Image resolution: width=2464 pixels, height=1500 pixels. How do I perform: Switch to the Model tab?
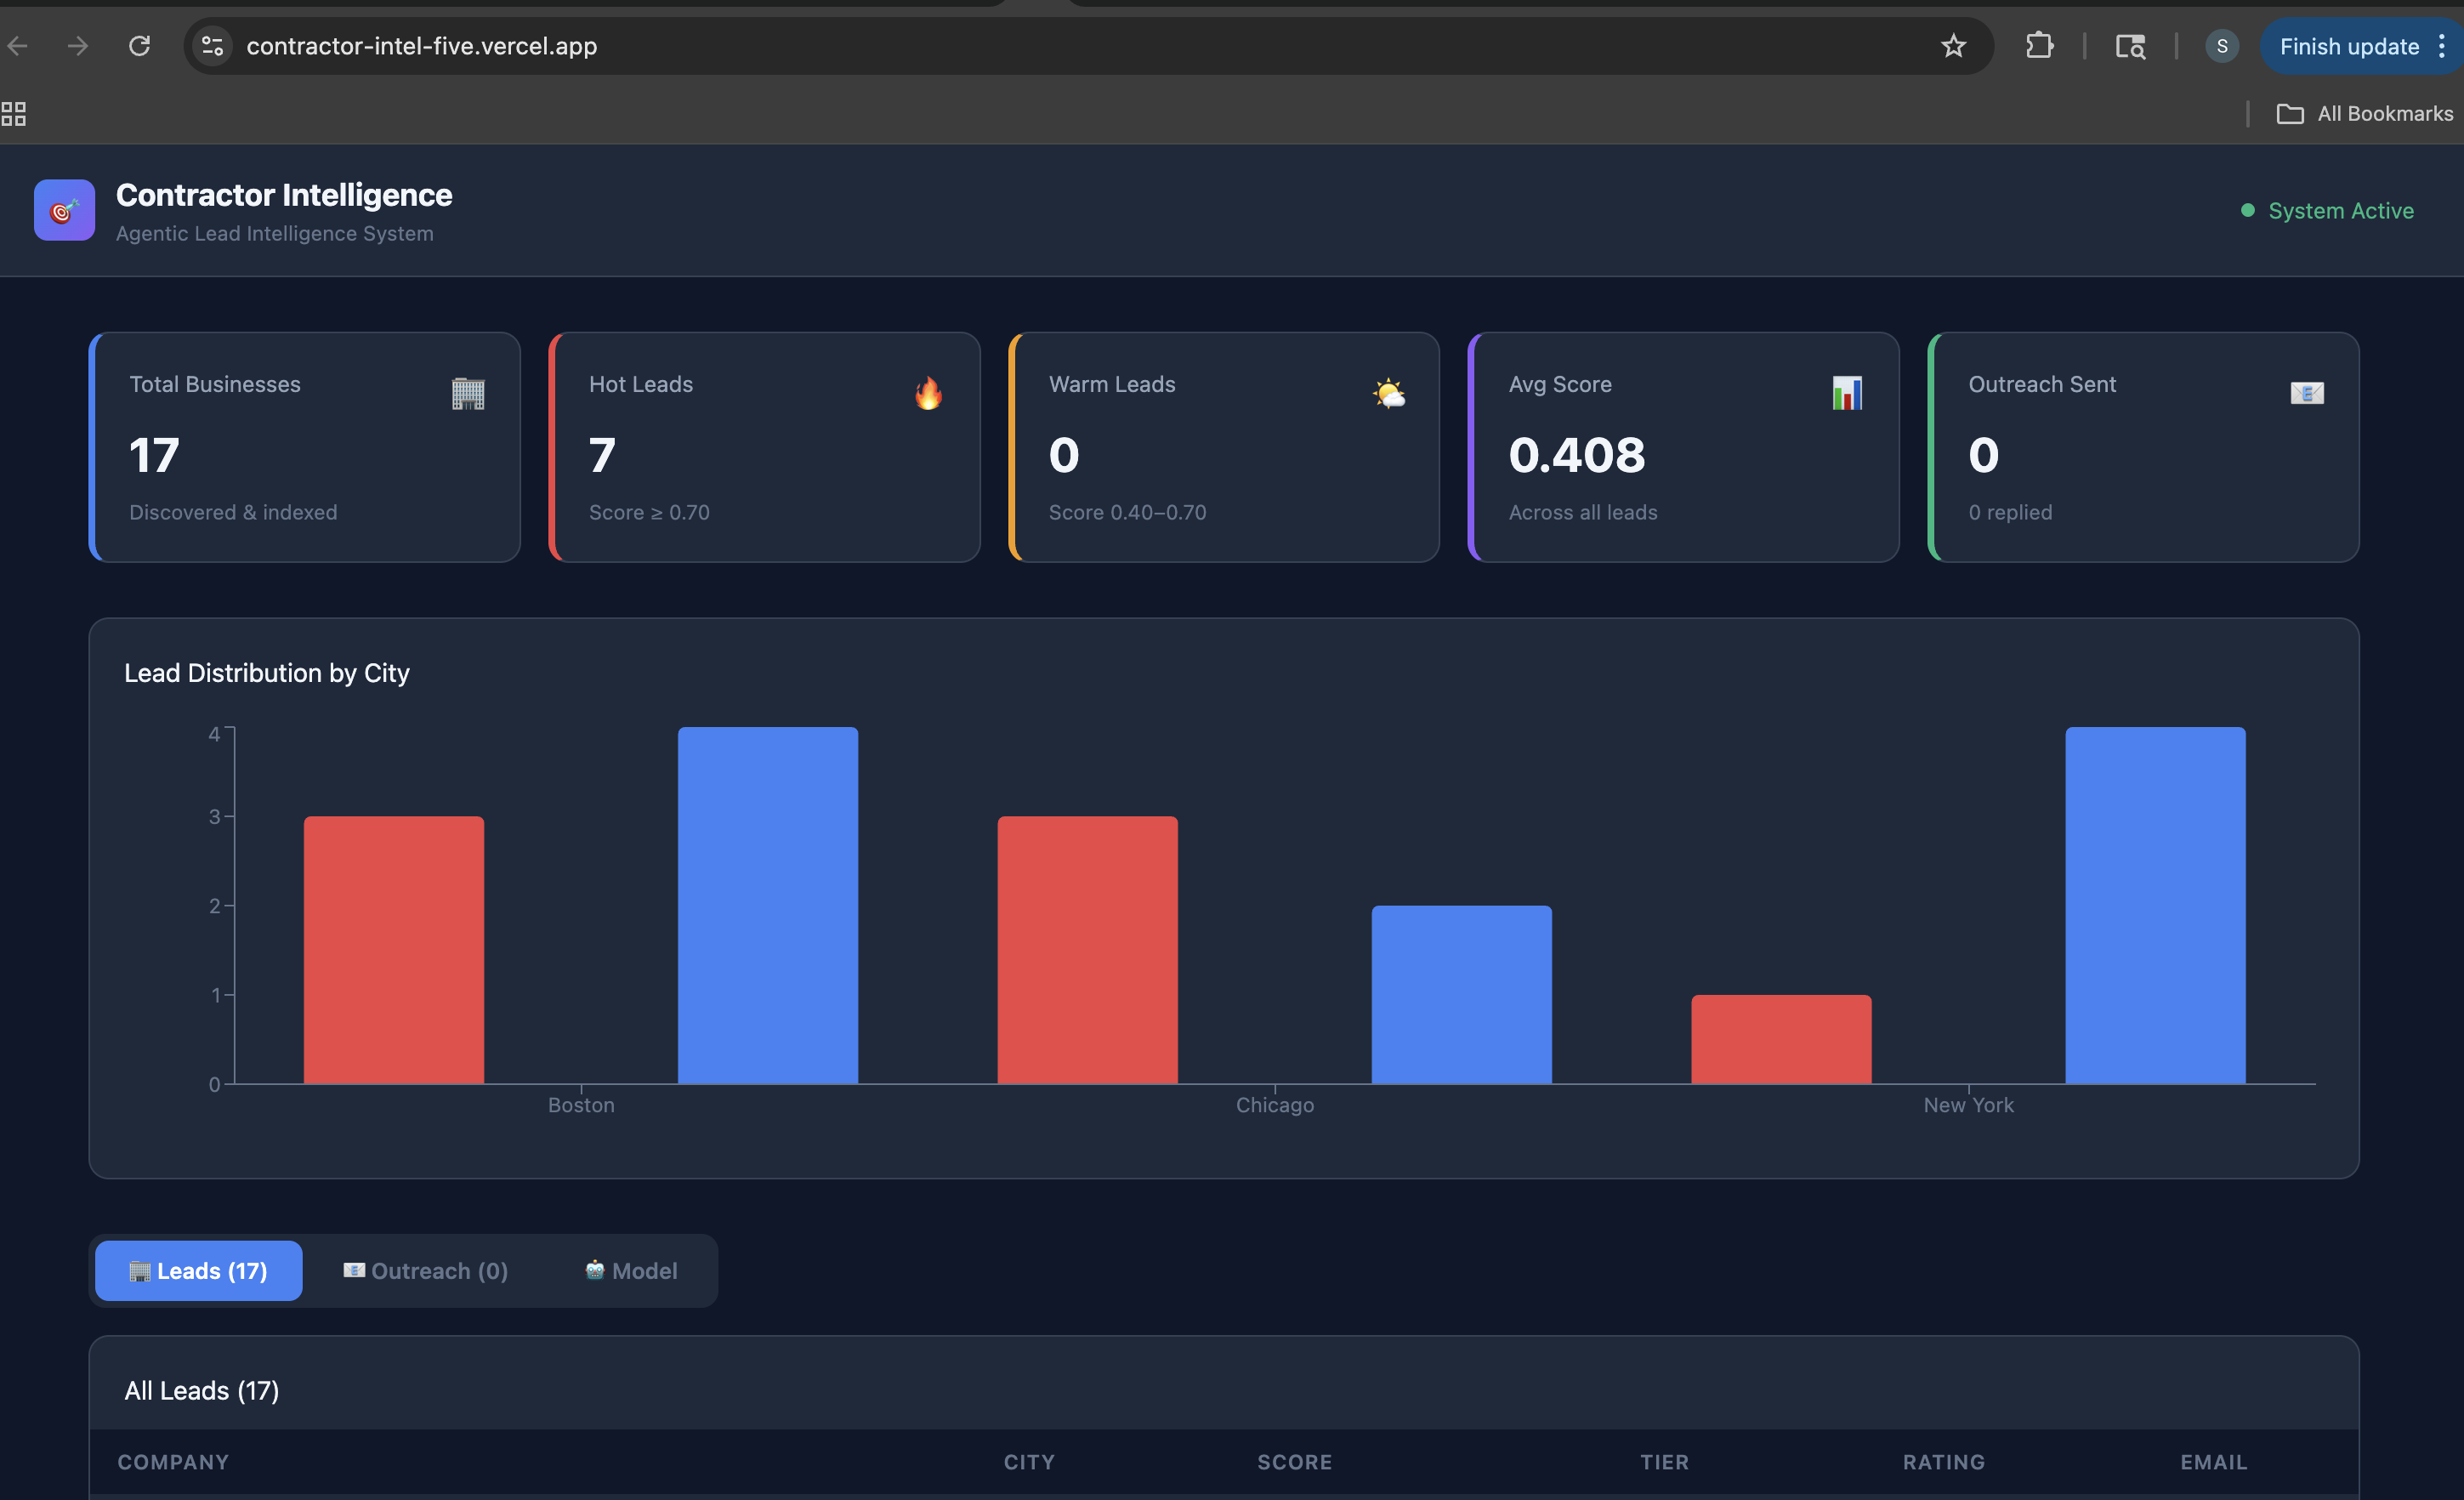point(631,1271)
